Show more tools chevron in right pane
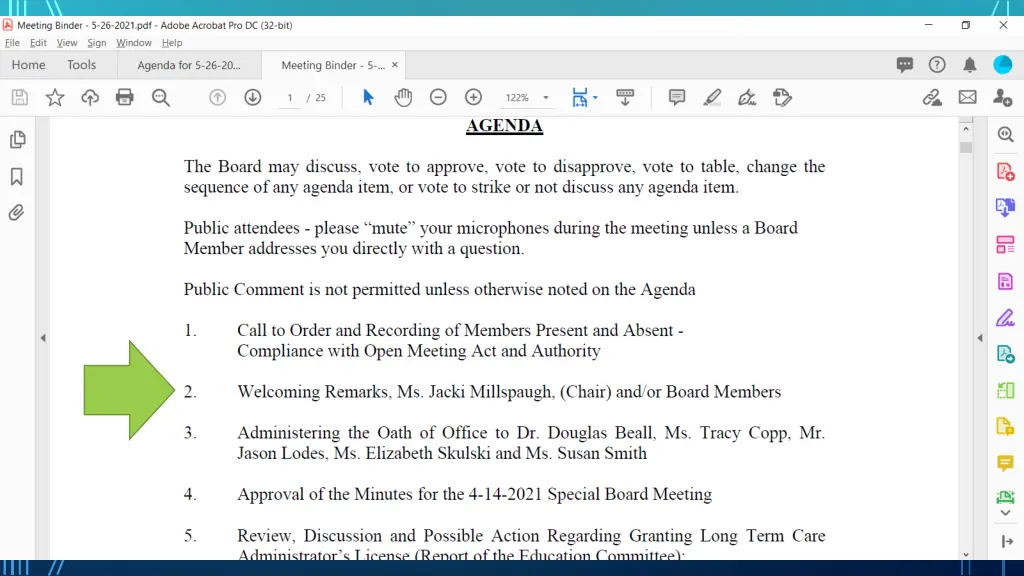The width and height of the screenshot is (1024, 576). [1006, 513]
